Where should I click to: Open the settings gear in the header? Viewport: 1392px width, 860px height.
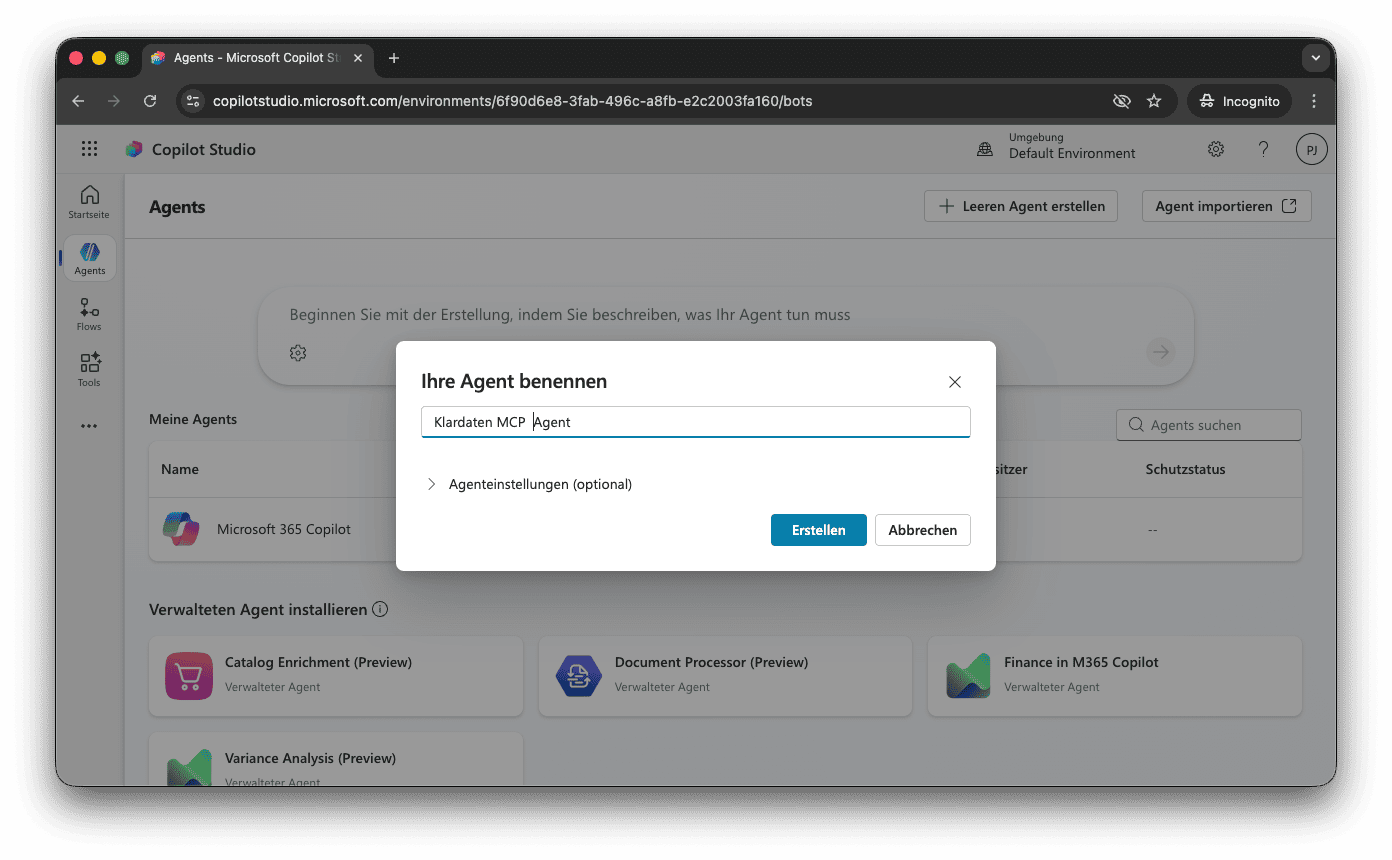(1216, 149)
